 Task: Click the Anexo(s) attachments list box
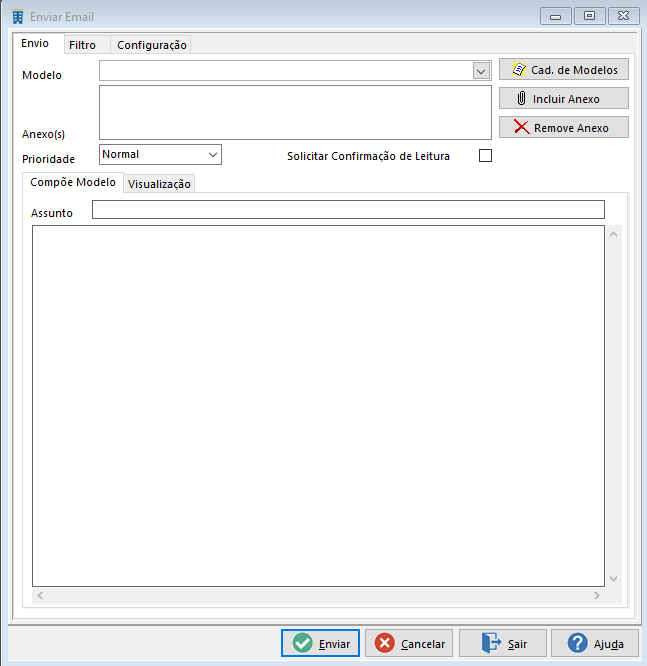click(295, 113)
